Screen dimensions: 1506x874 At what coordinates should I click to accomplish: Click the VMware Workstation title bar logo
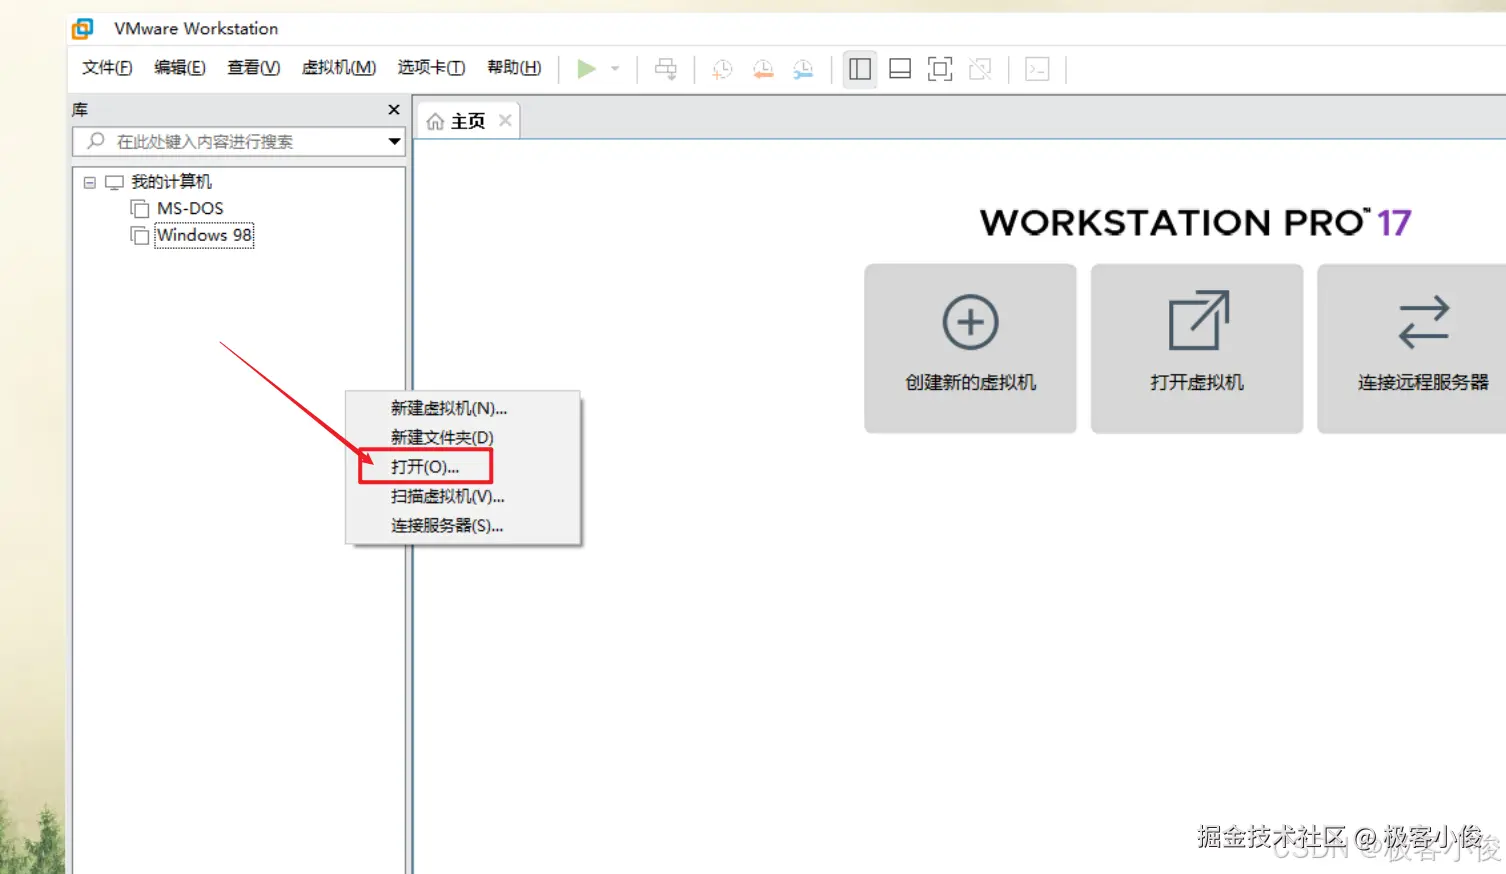[x=83, y=29]
